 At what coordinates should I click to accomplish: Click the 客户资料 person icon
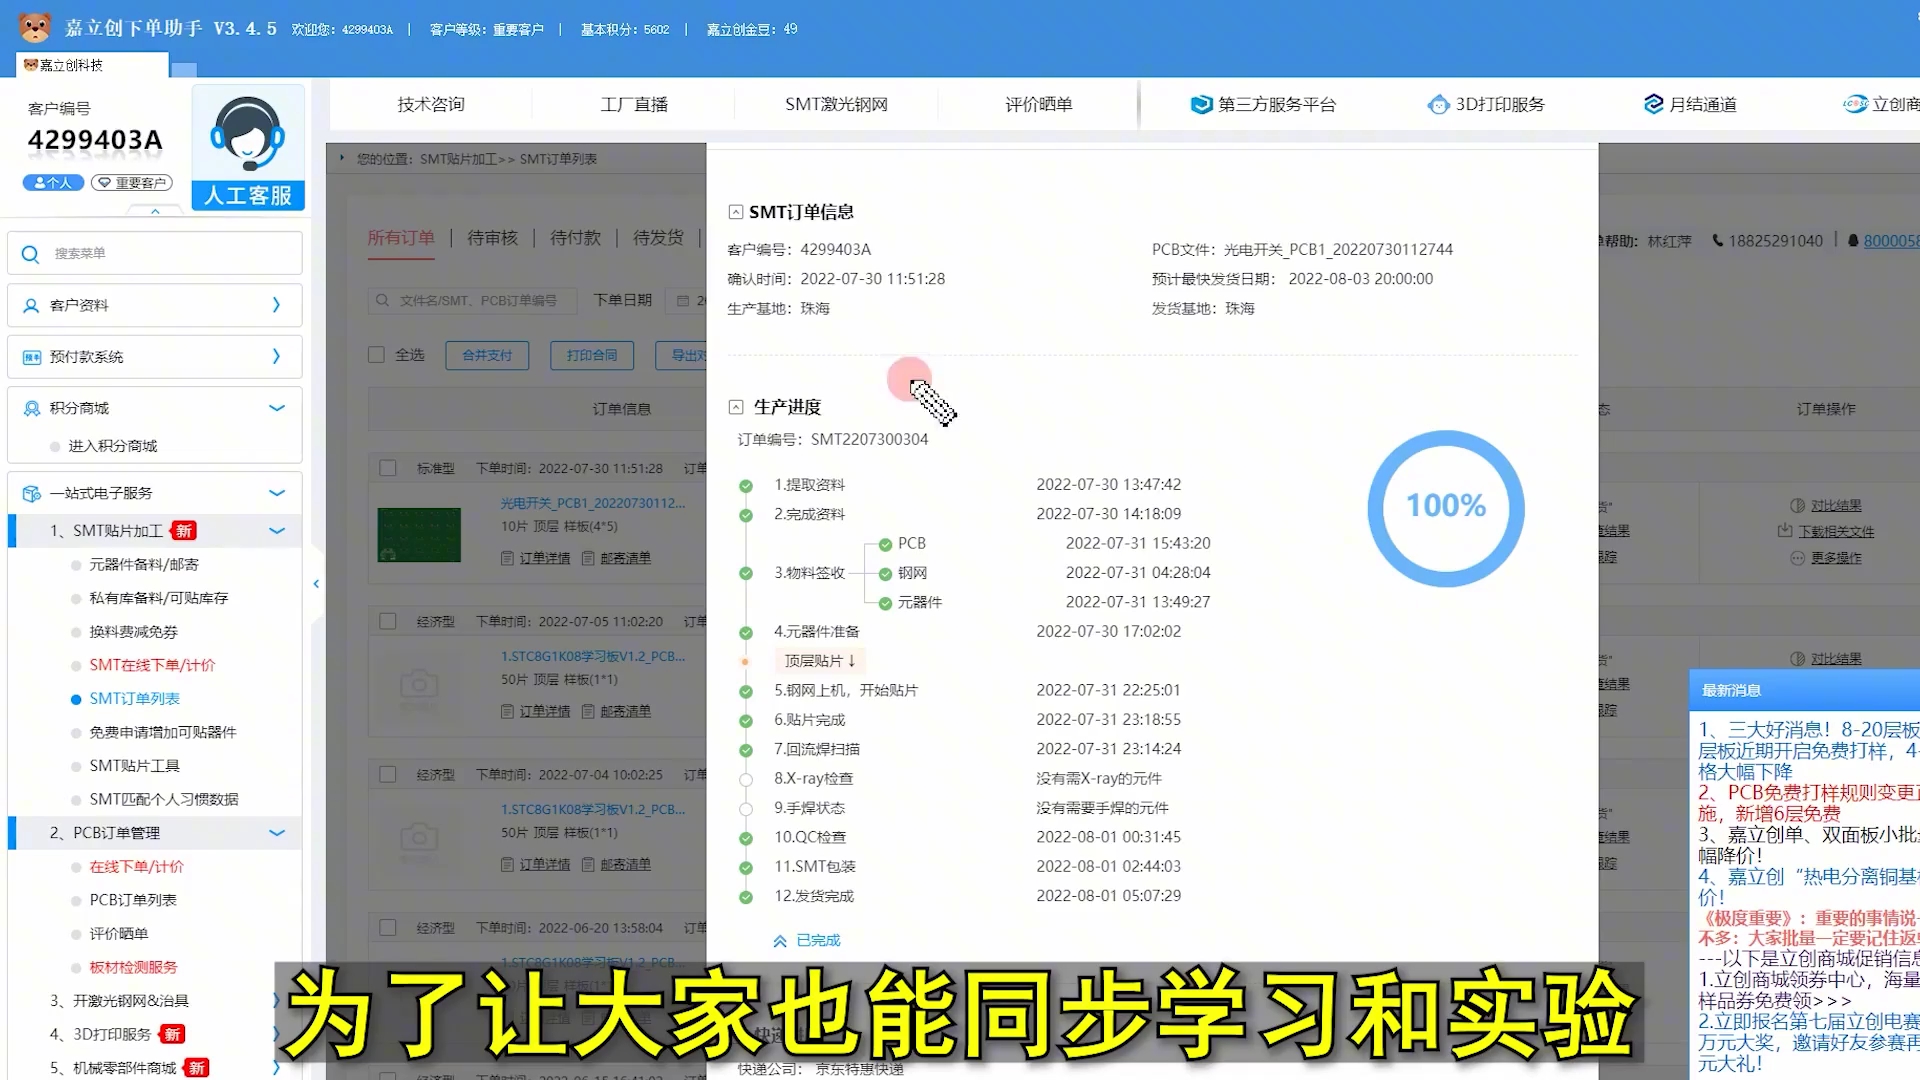(31, 305)
